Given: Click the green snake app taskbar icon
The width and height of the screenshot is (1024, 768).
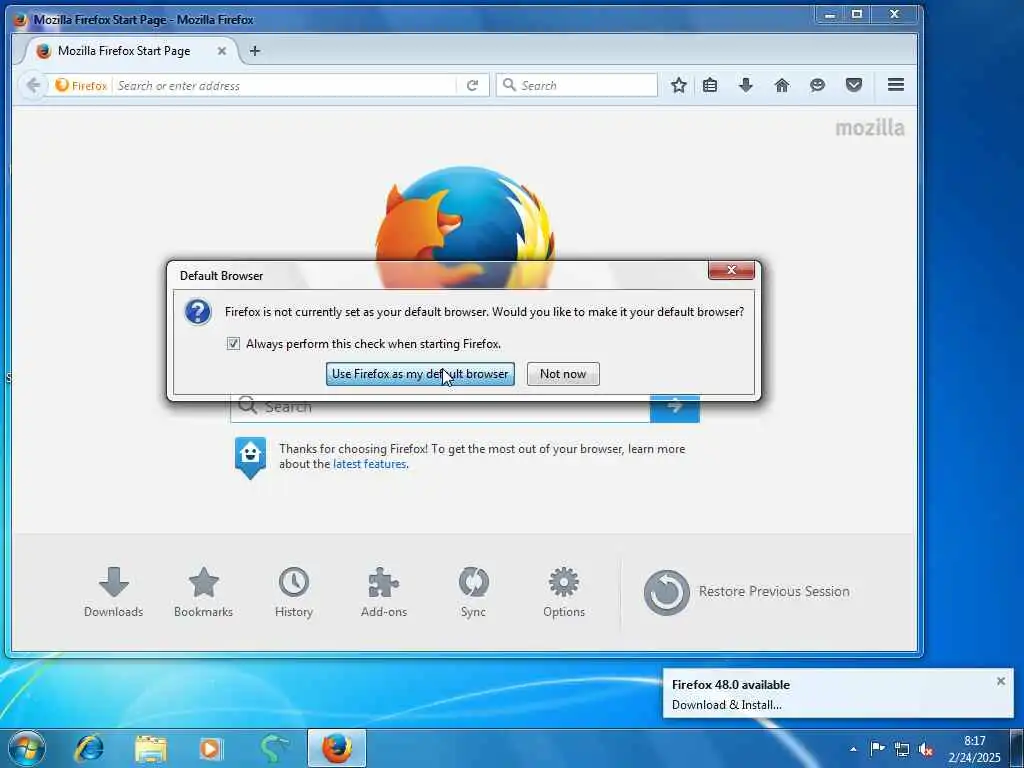Looking at the screenshot, I should tap(274, 748).
